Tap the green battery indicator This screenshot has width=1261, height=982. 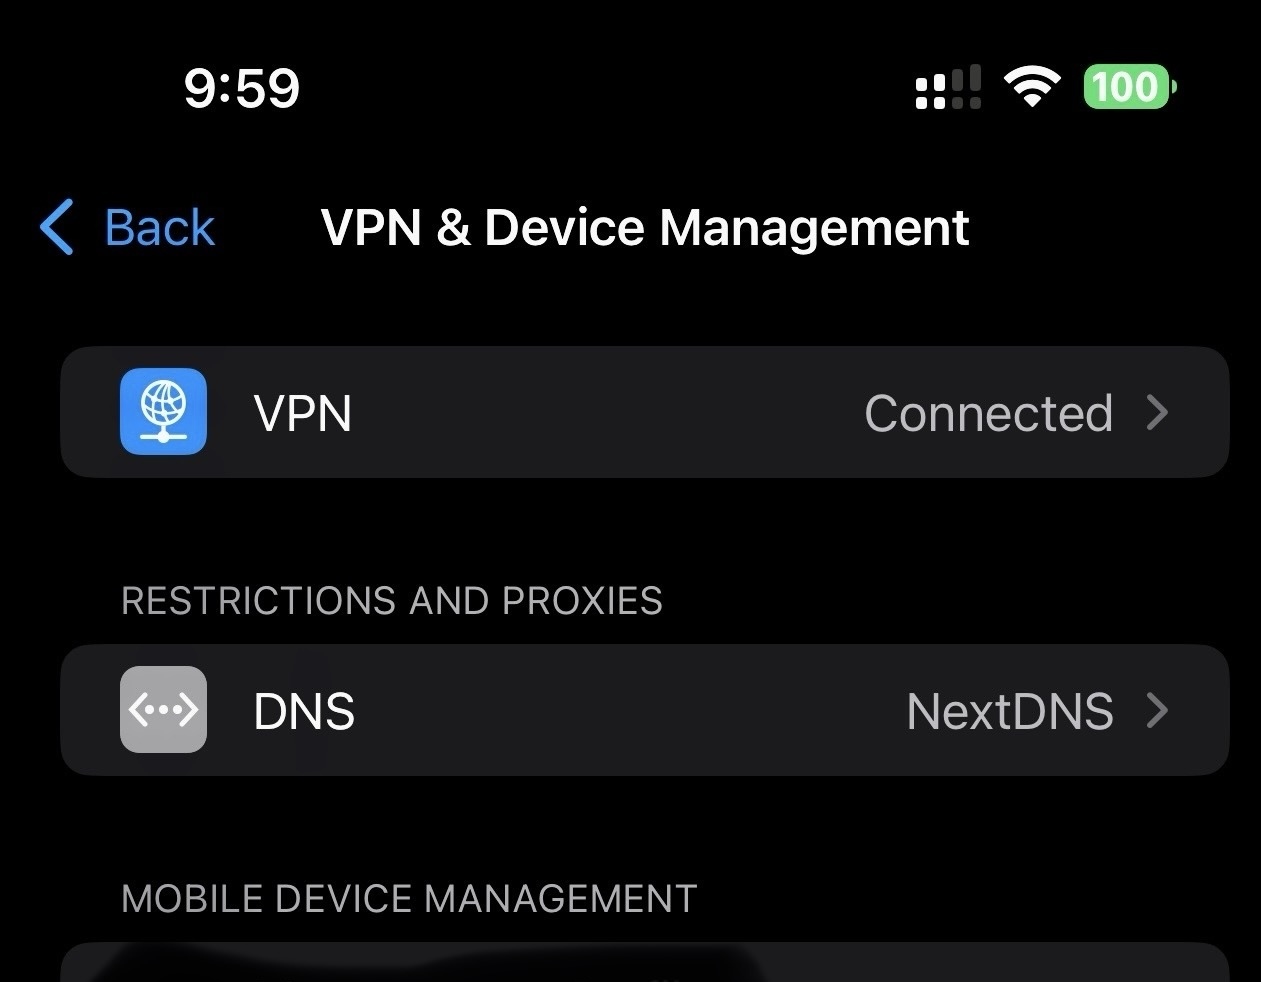tap(1128, 87)
